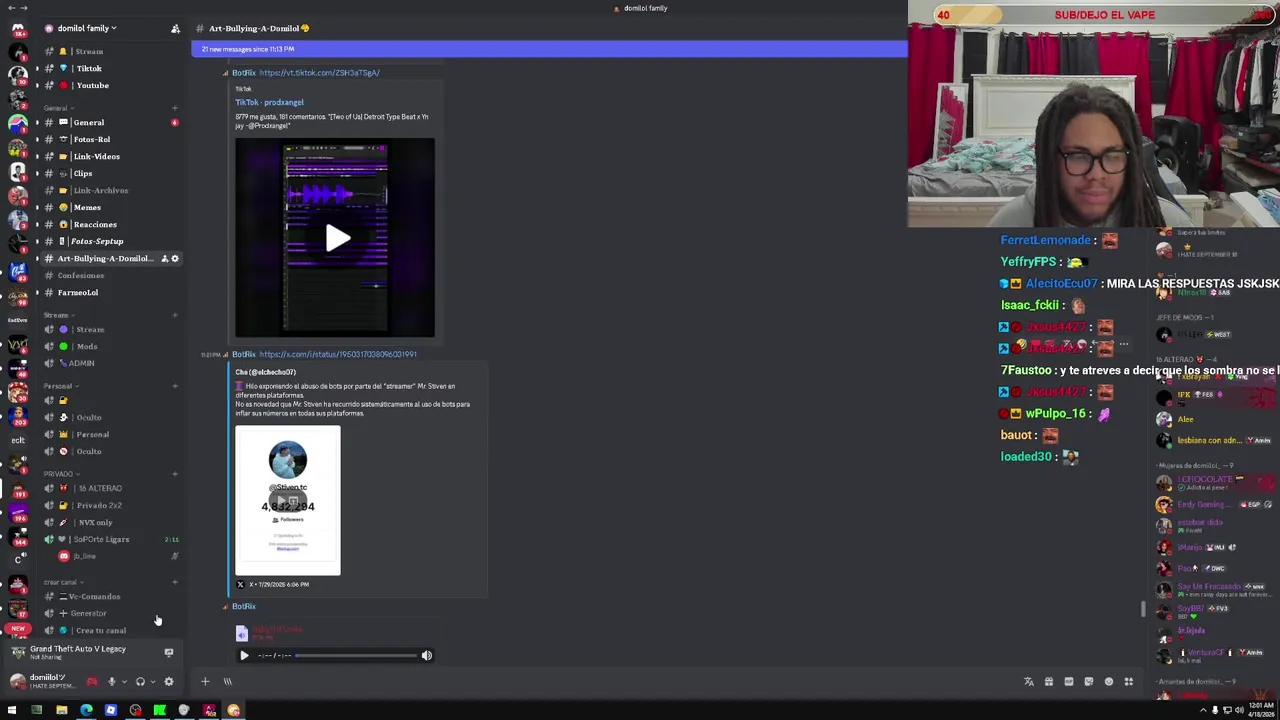The image size is (1280, 720).
Task: Add channel to PRIVADO category
Action: point(175,474)
